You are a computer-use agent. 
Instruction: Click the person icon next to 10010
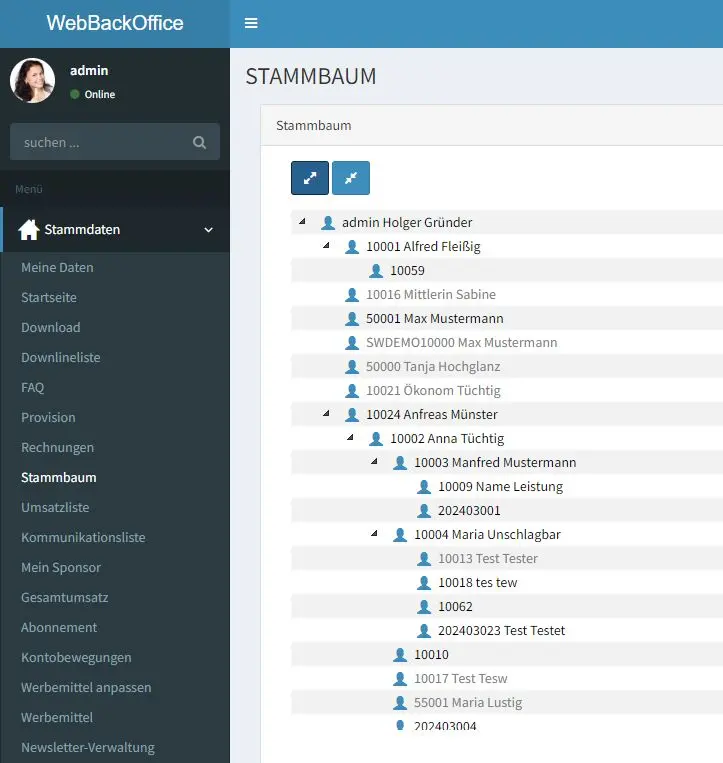point(400,654)
